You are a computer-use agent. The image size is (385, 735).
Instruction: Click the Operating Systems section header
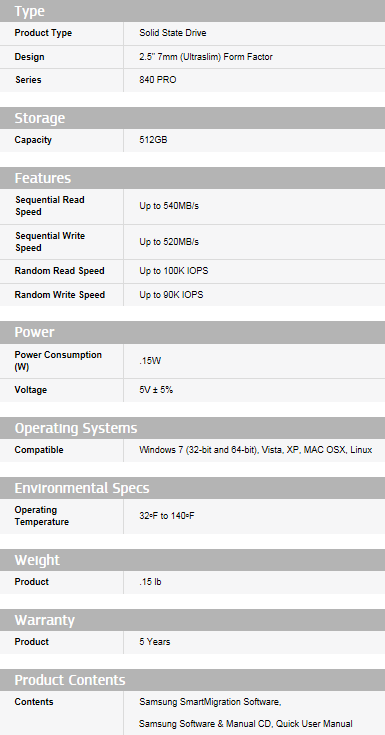click(192, 428)
